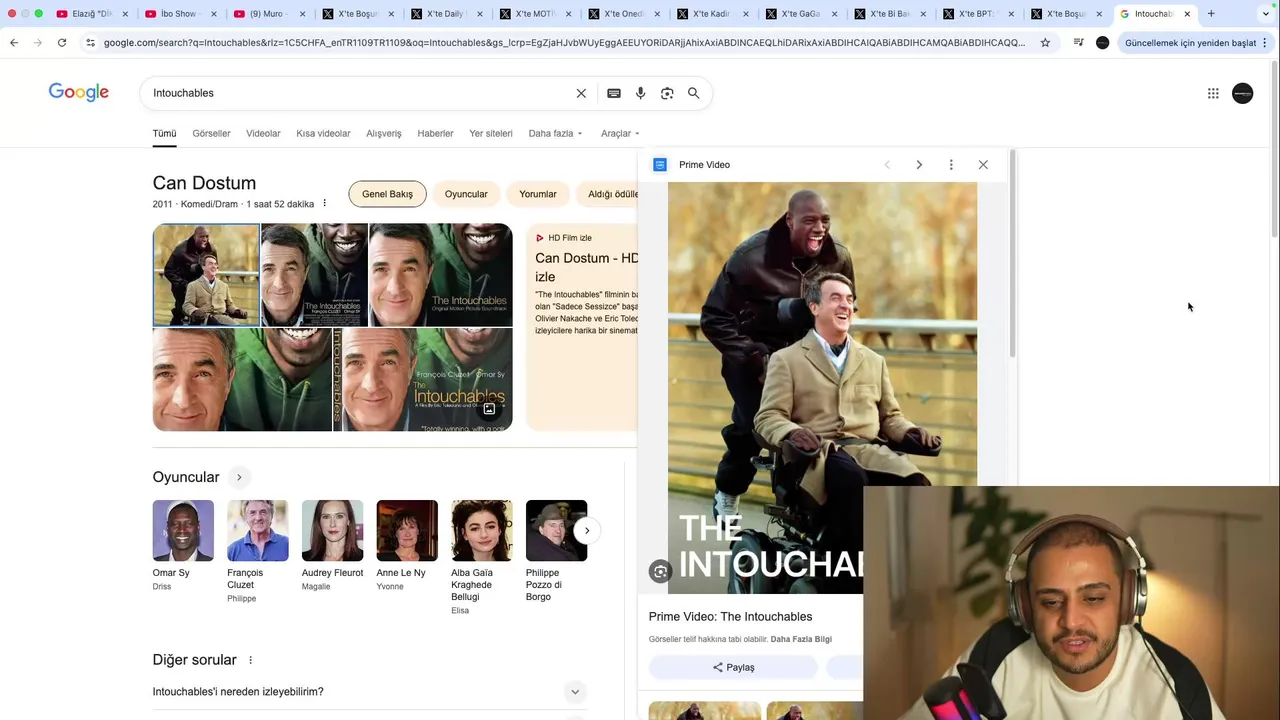Clear the search box with the X icon

pos(581,93)
